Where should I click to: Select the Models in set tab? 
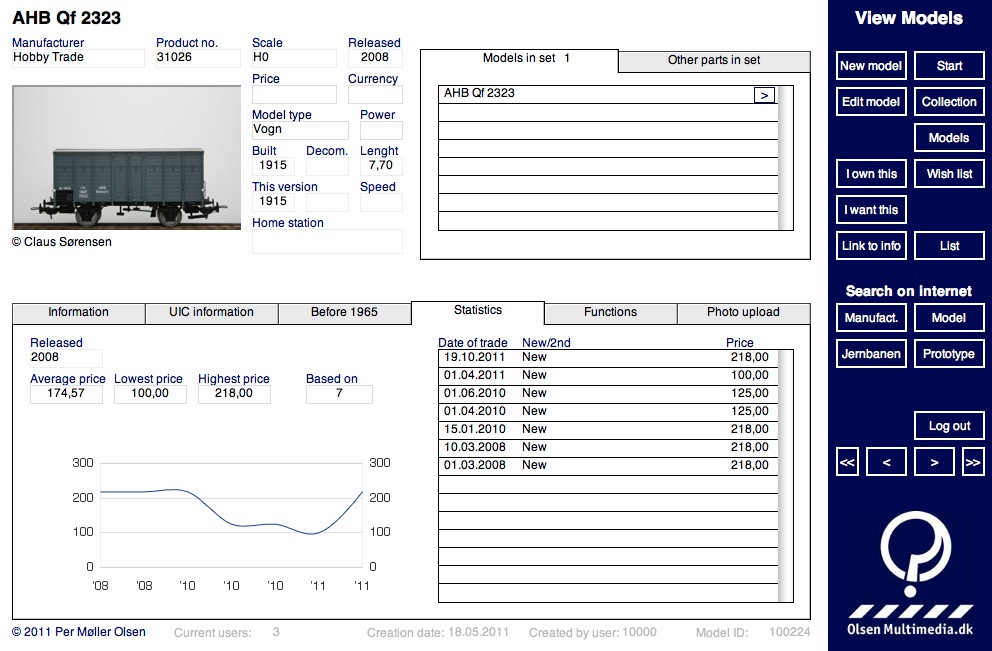click(x=519, y=59)
